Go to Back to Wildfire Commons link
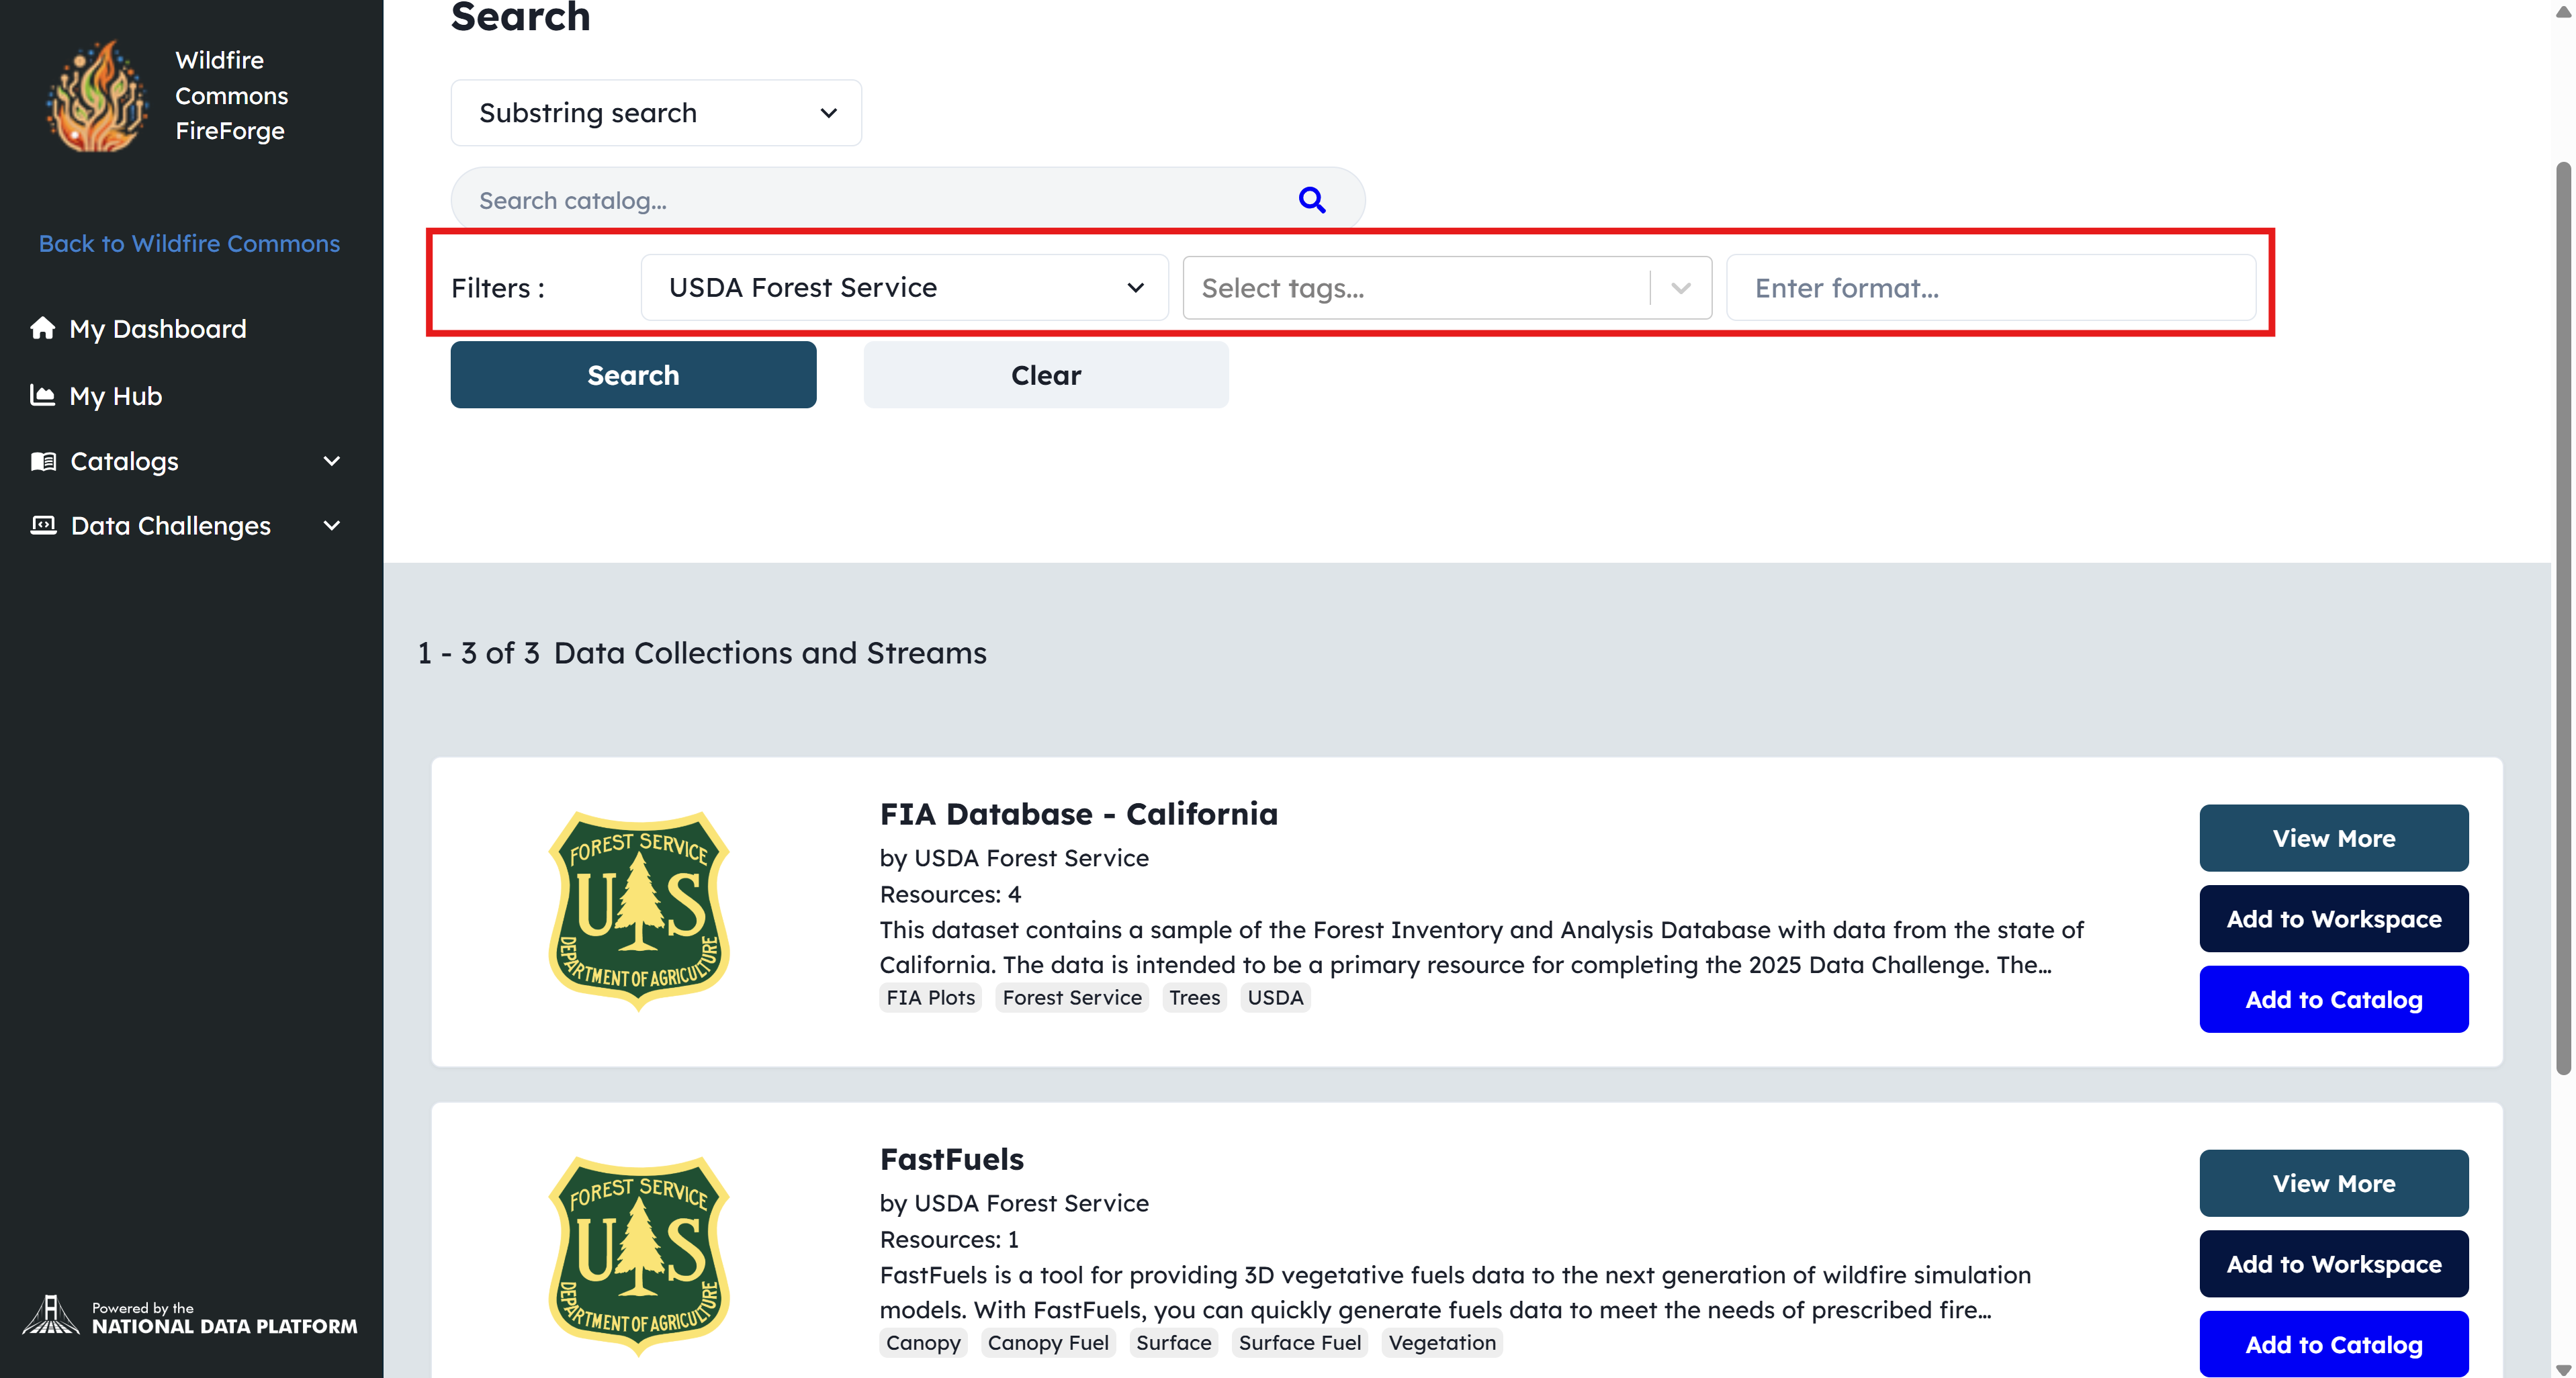Screen dimensions: 2576x1378 tap(189, 243)
